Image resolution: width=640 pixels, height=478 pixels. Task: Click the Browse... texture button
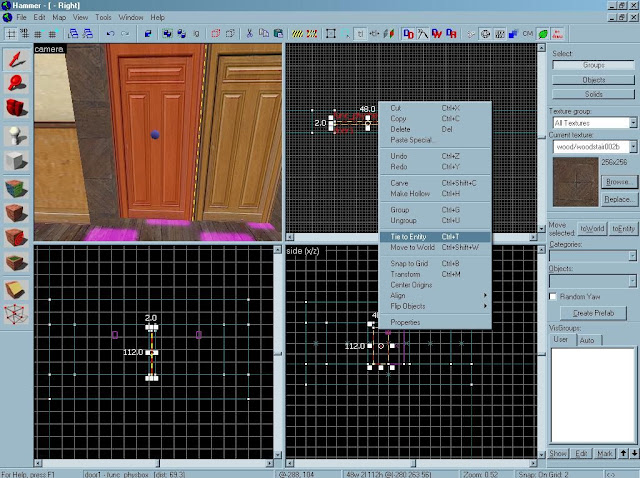pos(619,181)
